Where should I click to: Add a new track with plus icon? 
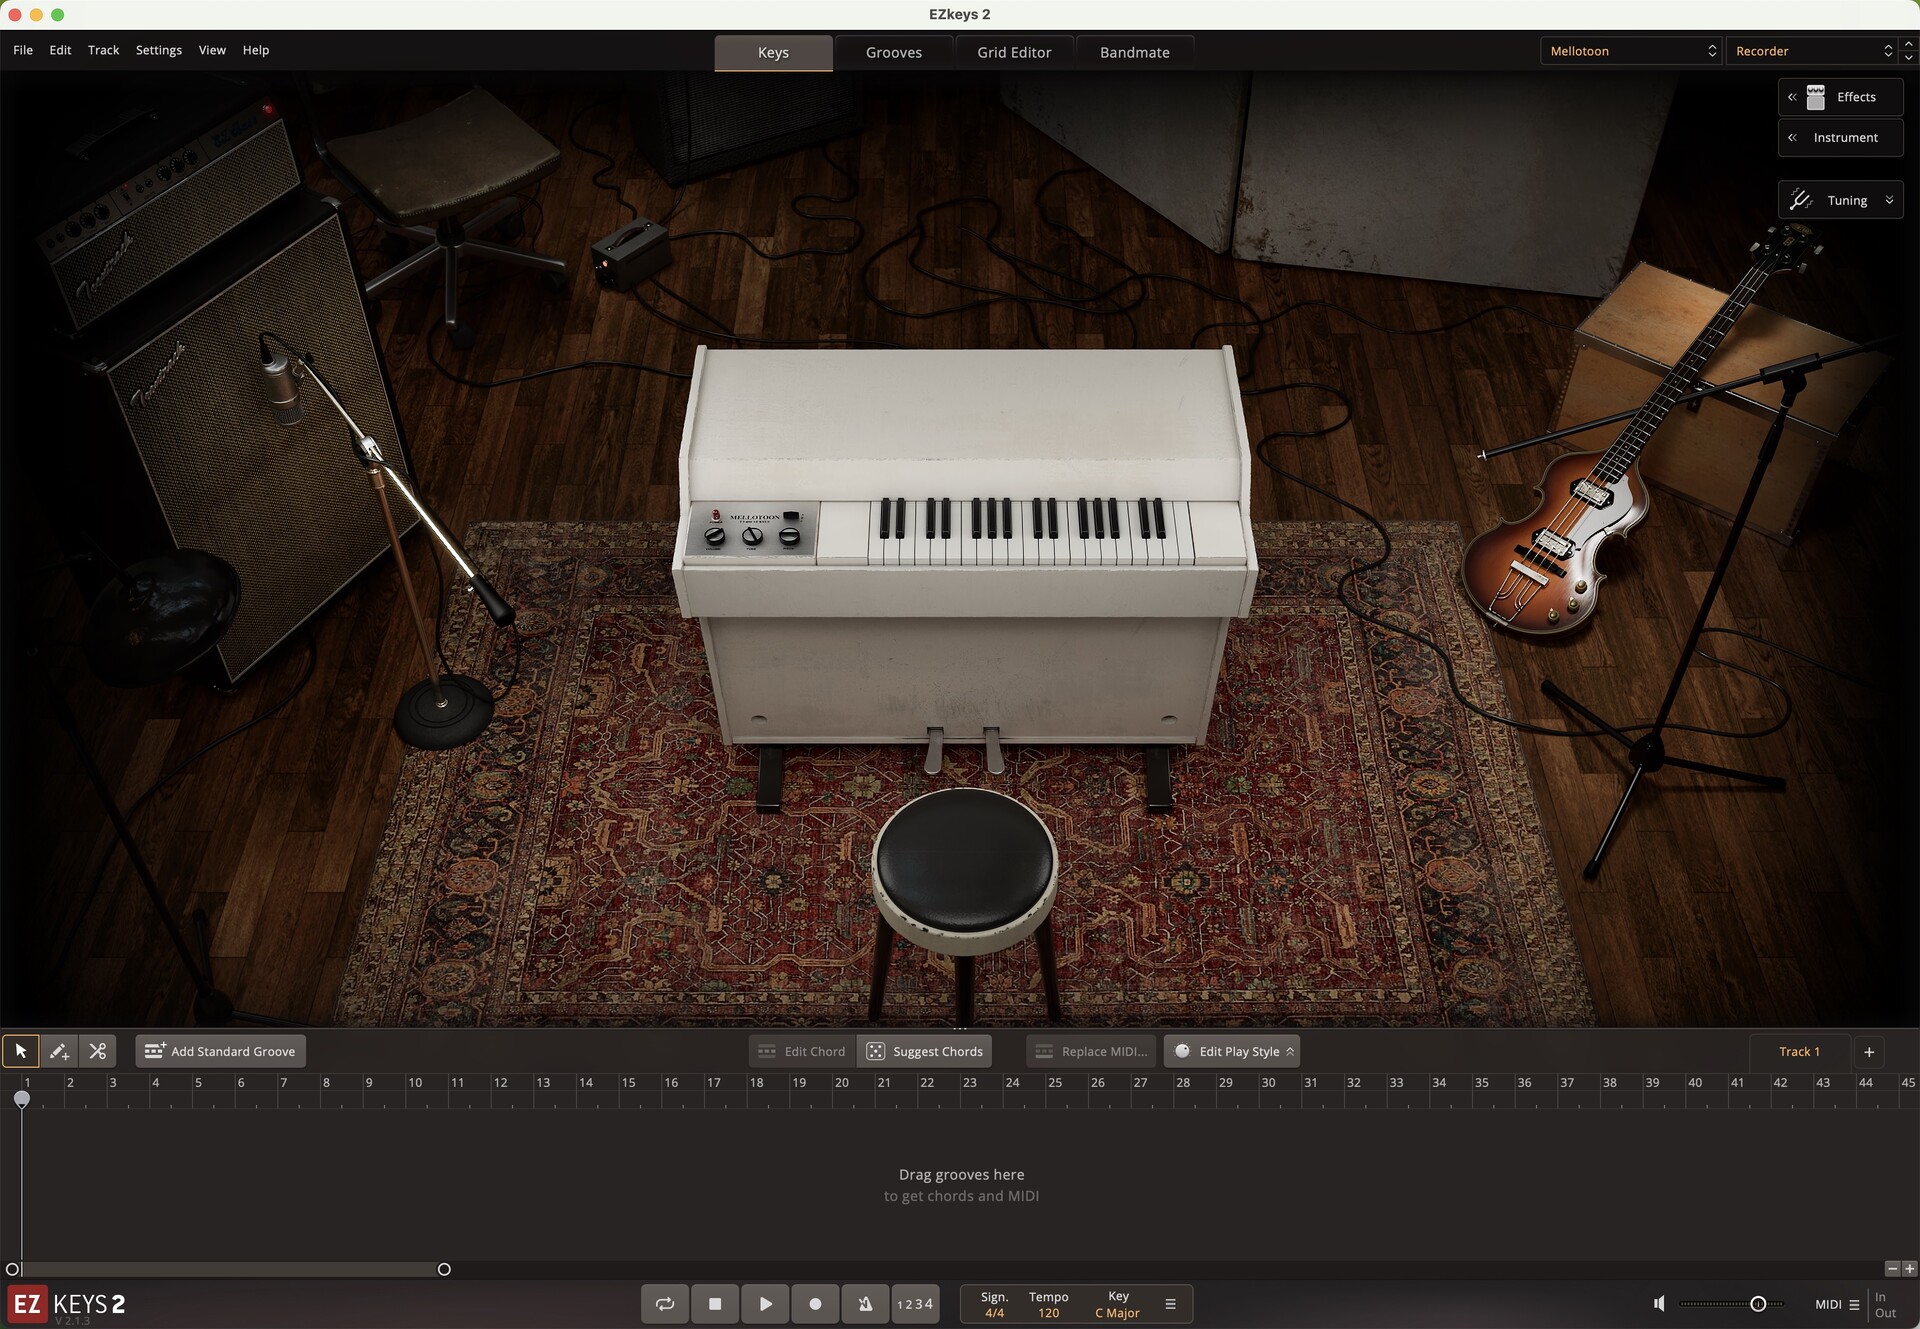(1868, 1051)
